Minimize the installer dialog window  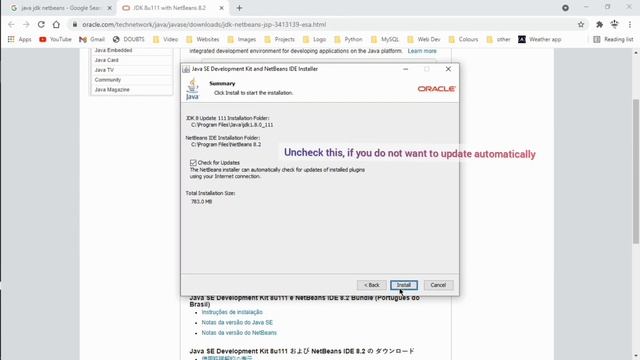click(x=405, y=69)
